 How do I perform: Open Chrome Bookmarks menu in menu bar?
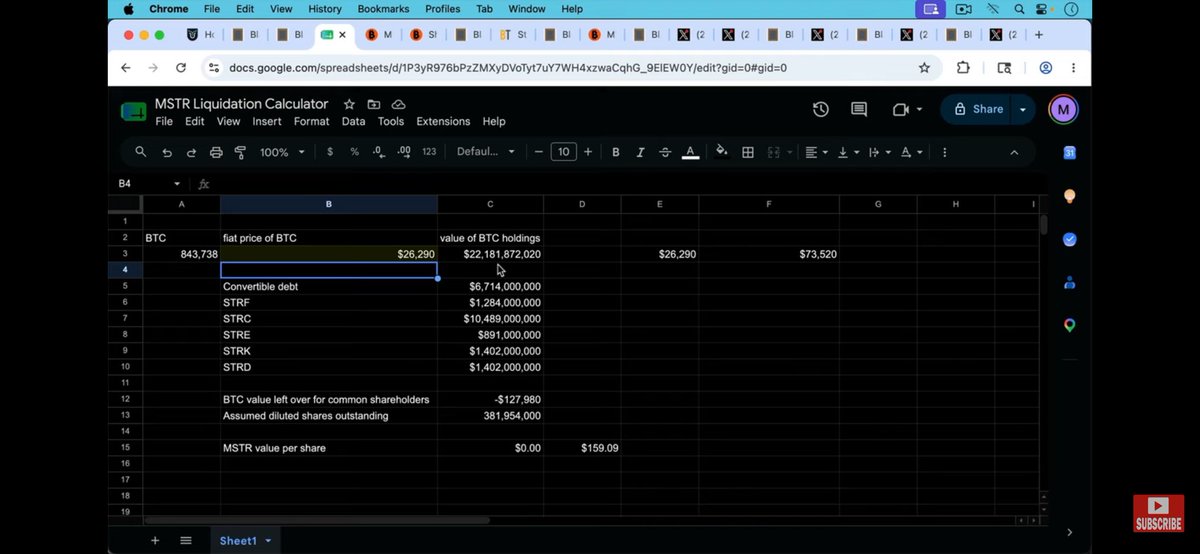coord(383,9)
